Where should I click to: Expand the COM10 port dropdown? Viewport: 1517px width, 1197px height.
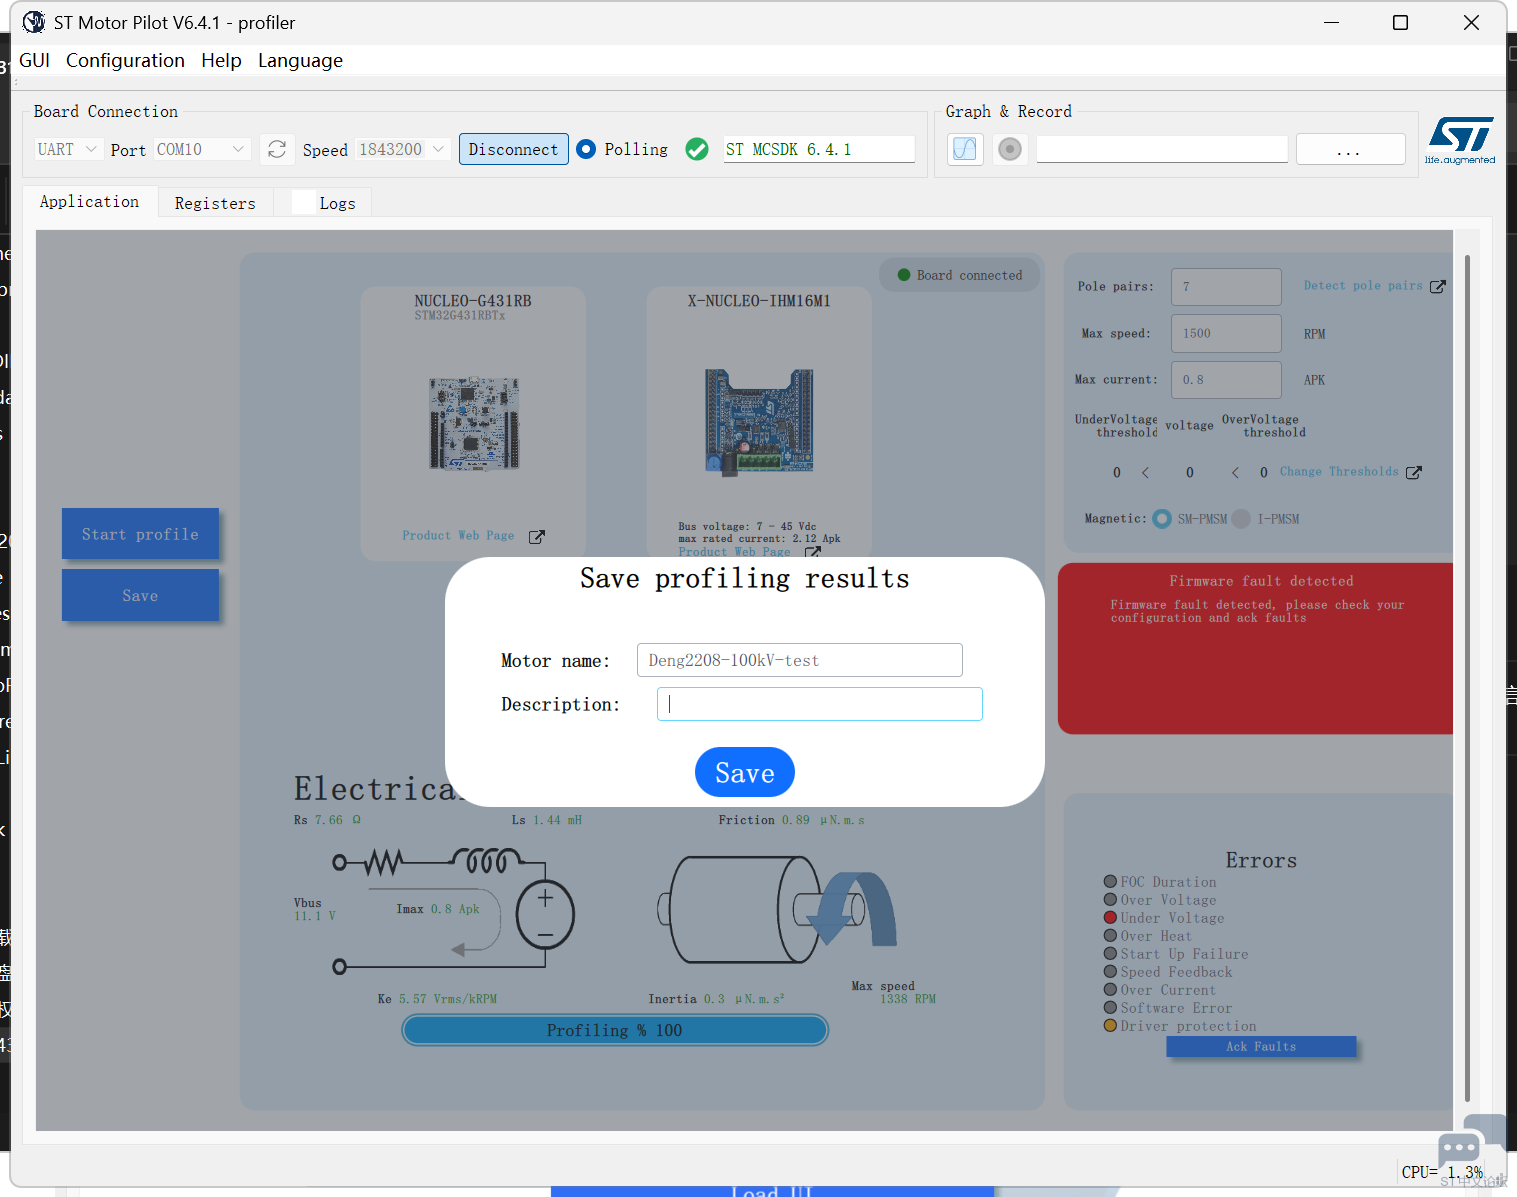click(201, 149)
